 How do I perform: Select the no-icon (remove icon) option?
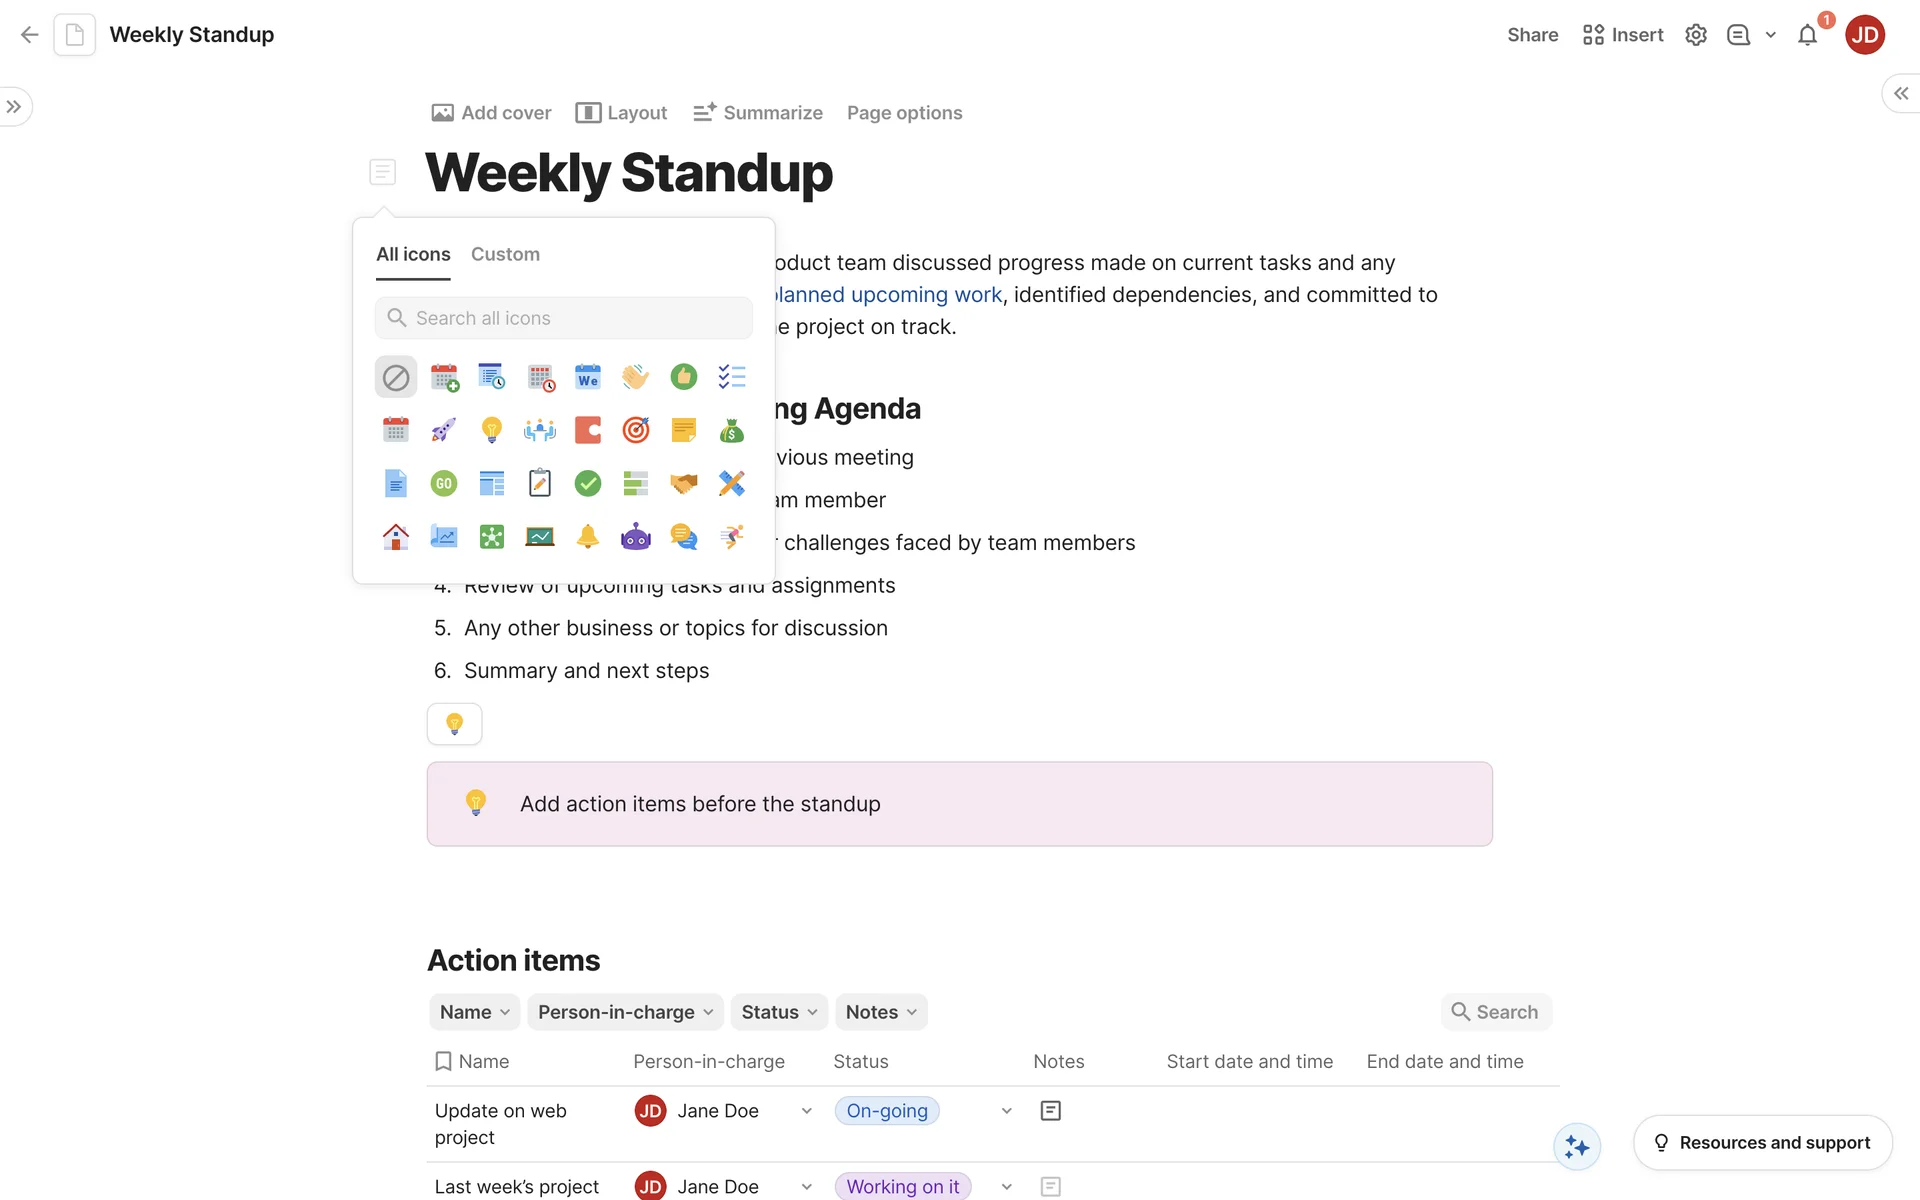[x=396, y=377]
